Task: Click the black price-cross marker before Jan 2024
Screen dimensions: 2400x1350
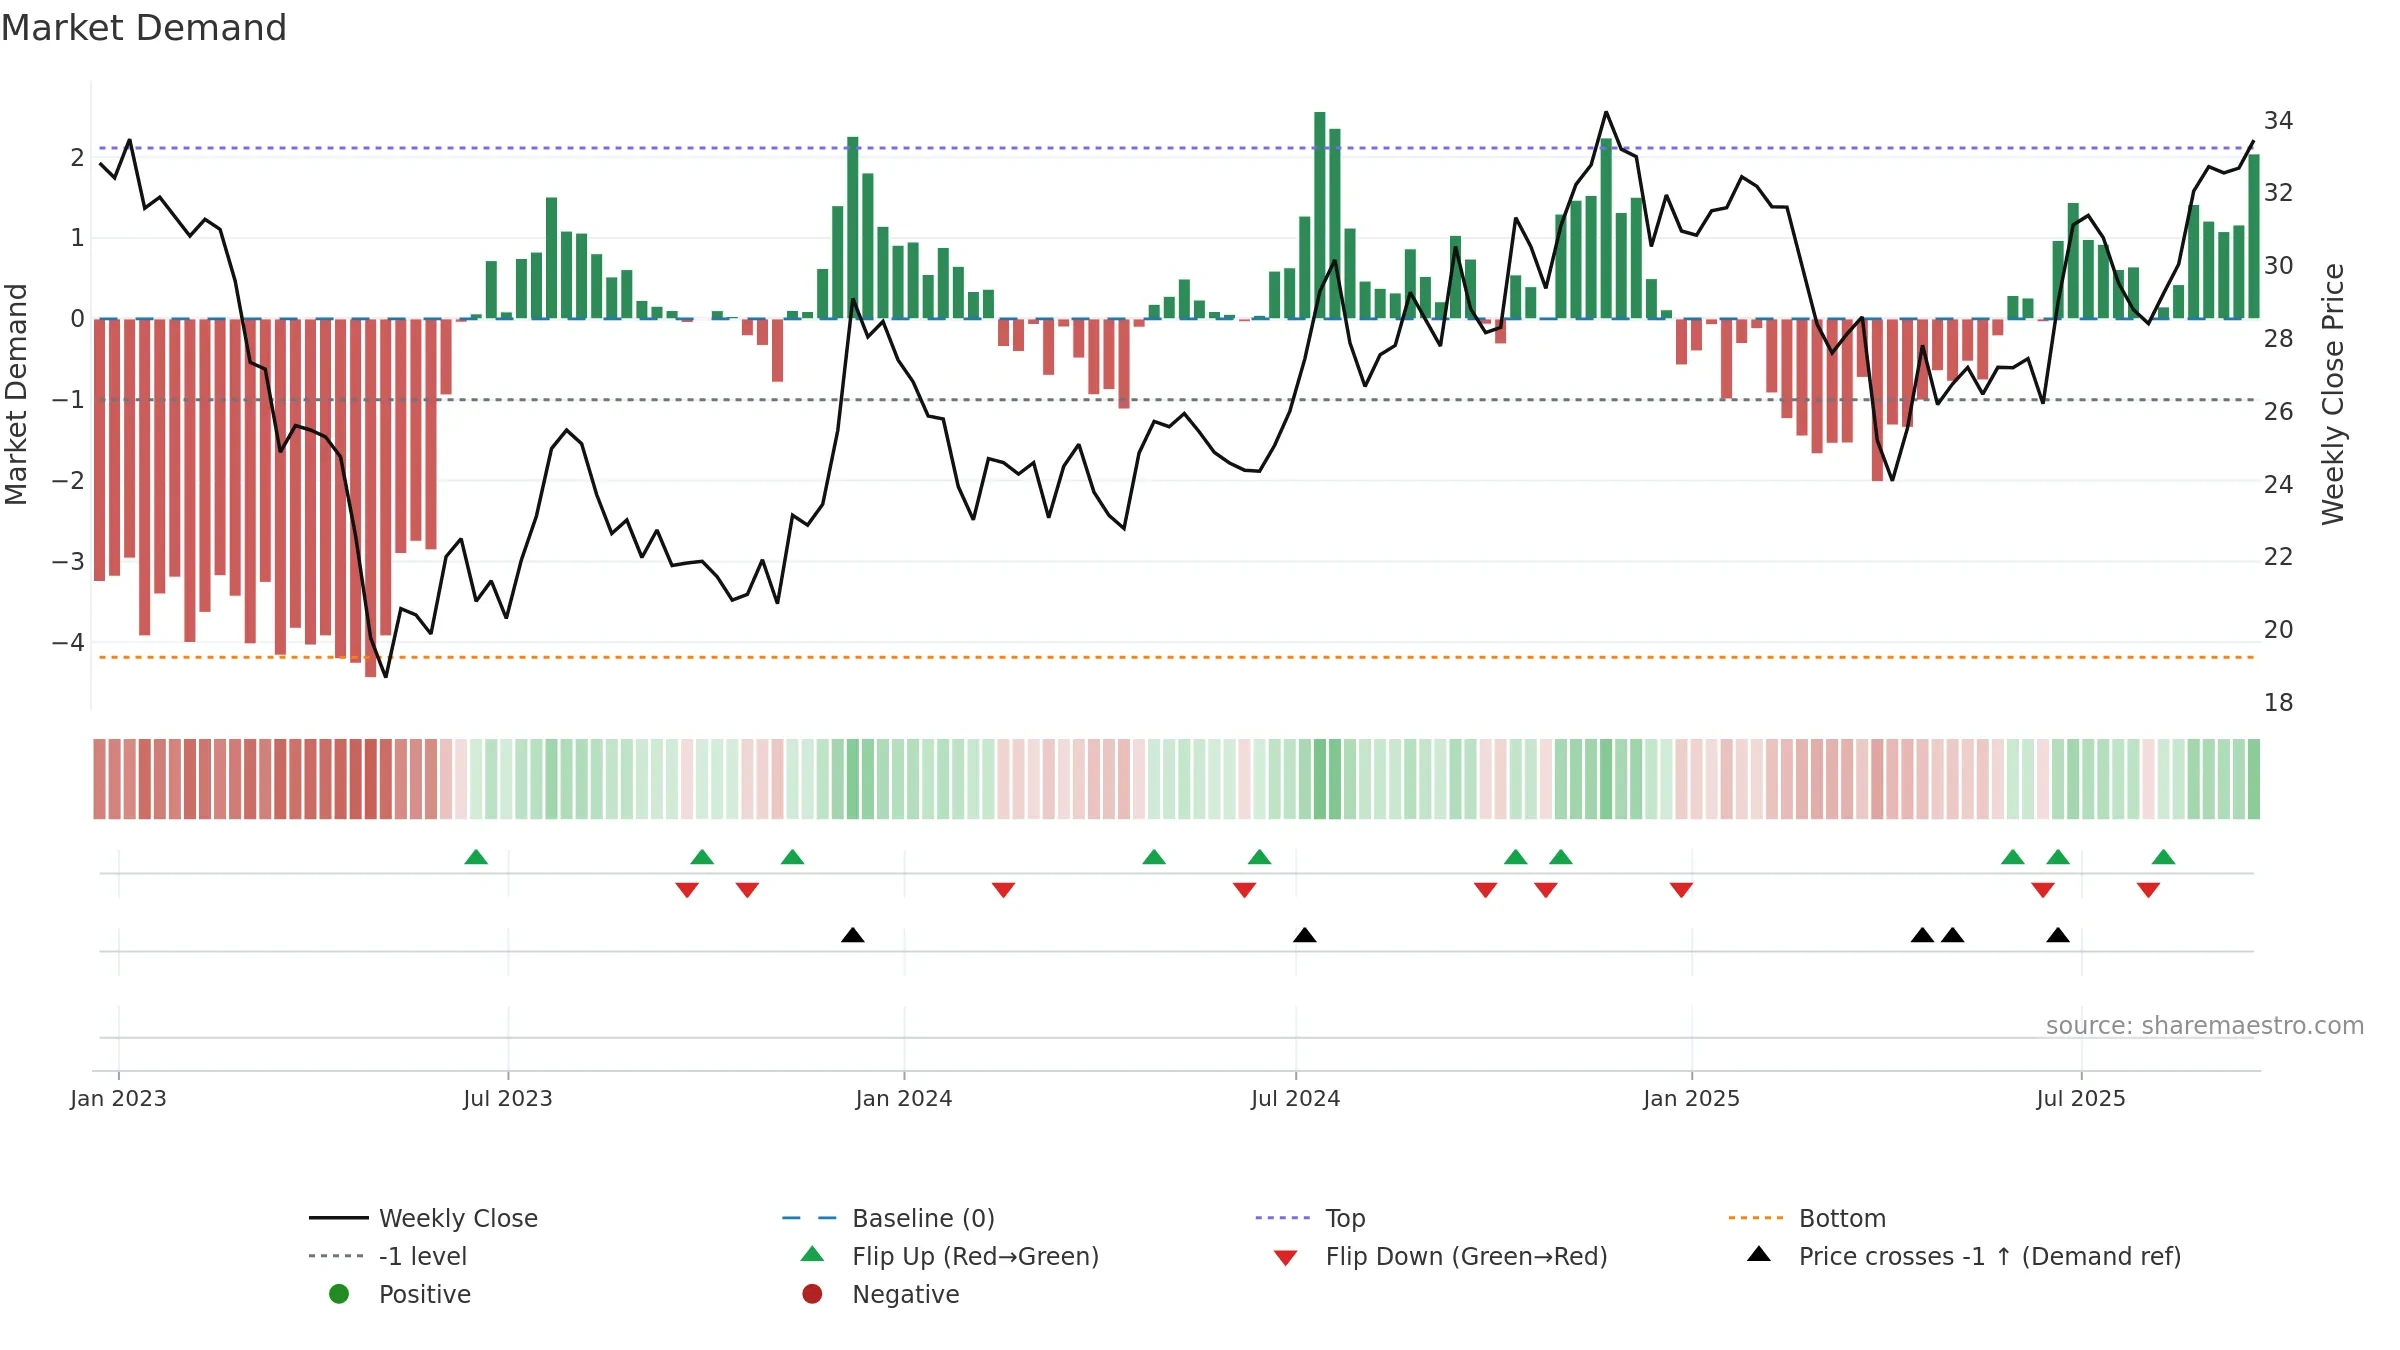Action: [853, 935]
